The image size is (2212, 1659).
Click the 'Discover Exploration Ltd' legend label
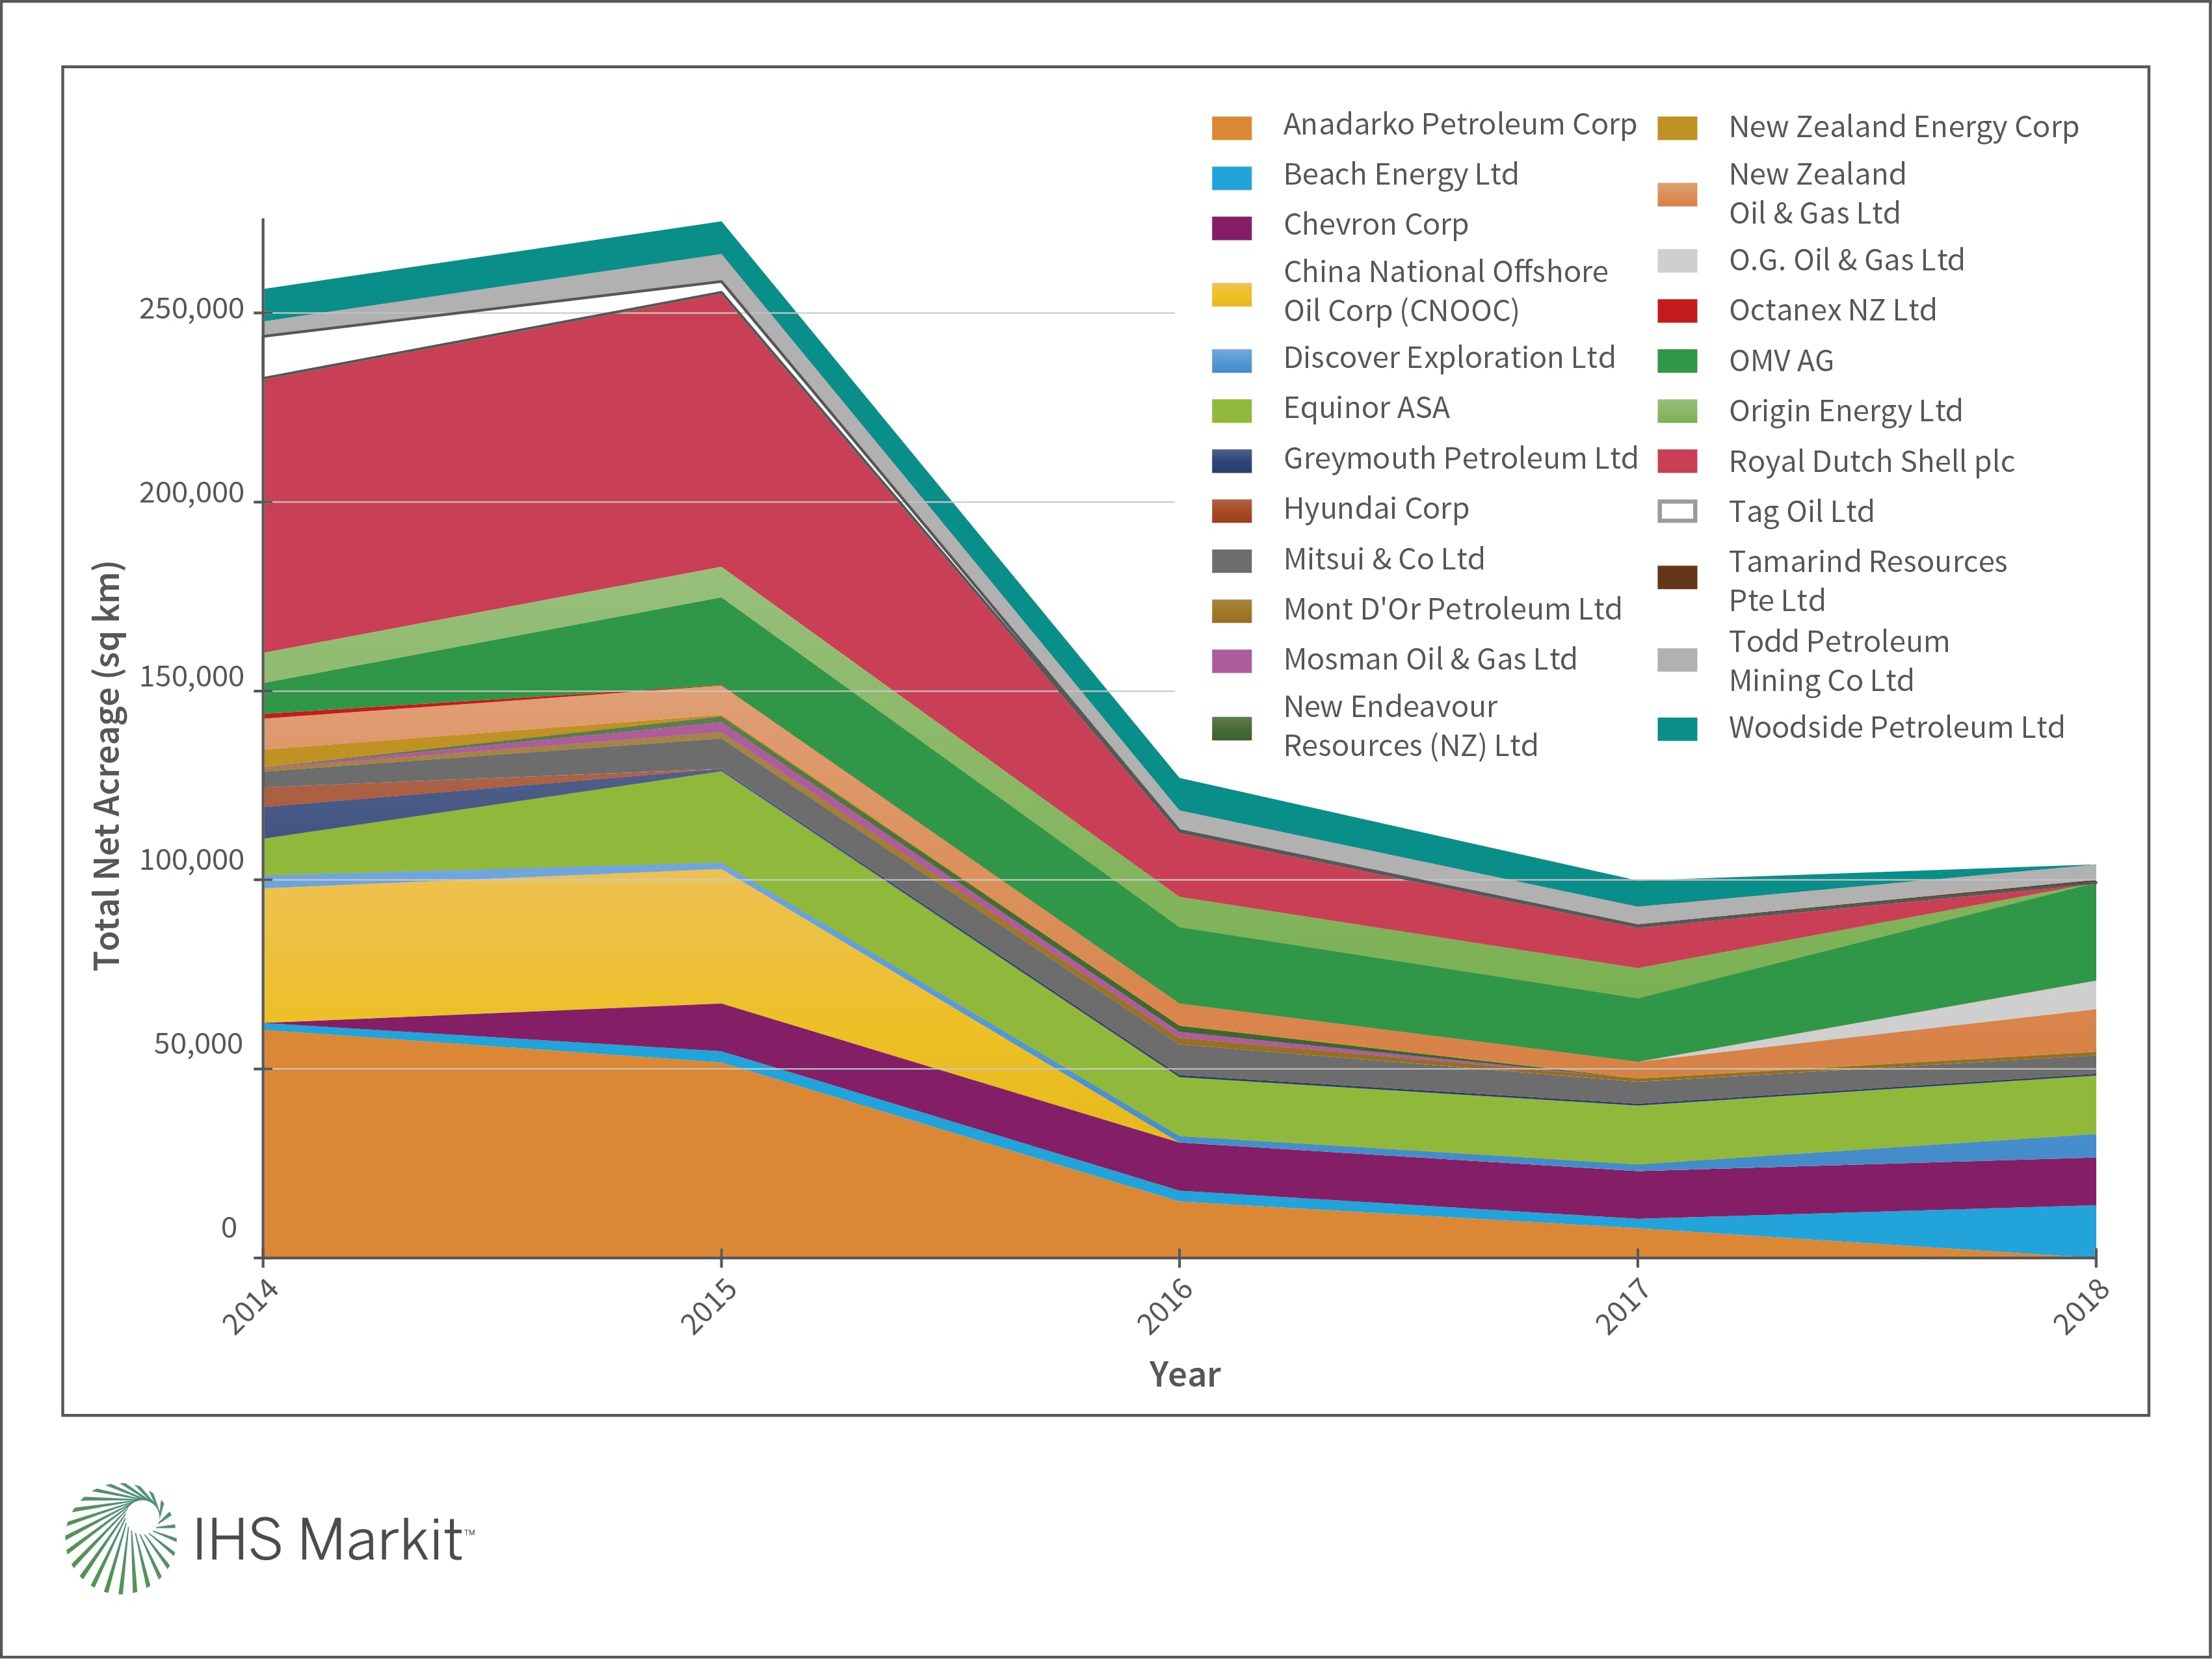pos(1449,358)
